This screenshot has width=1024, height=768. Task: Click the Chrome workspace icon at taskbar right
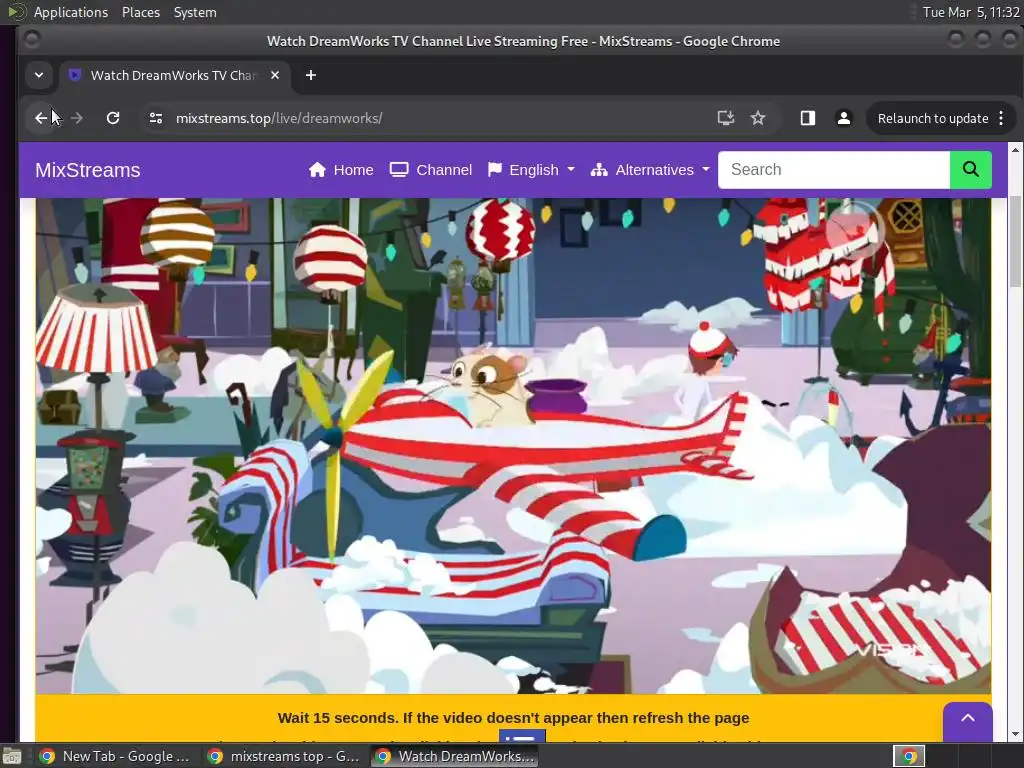coord(909,756)
